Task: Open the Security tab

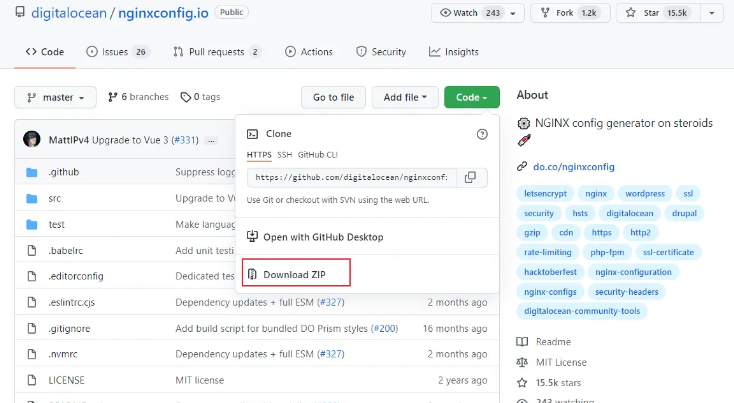Action: [x=381, y=52]
